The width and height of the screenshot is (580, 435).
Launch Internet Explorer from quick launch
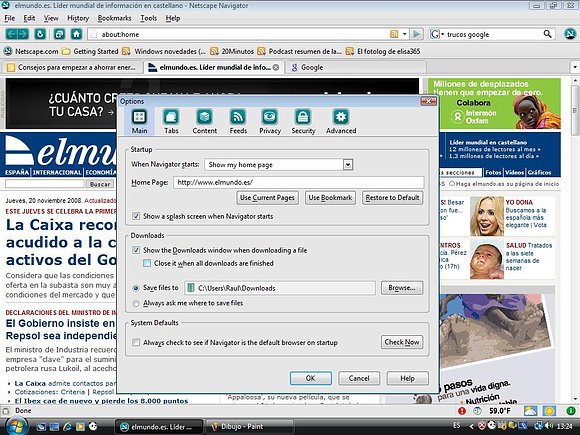[x=67, y=426]
